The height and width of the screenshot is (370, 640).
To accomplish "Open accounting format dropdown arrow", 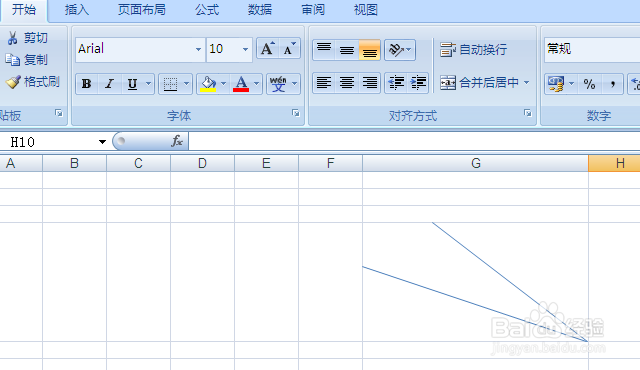I will [571, 84].
